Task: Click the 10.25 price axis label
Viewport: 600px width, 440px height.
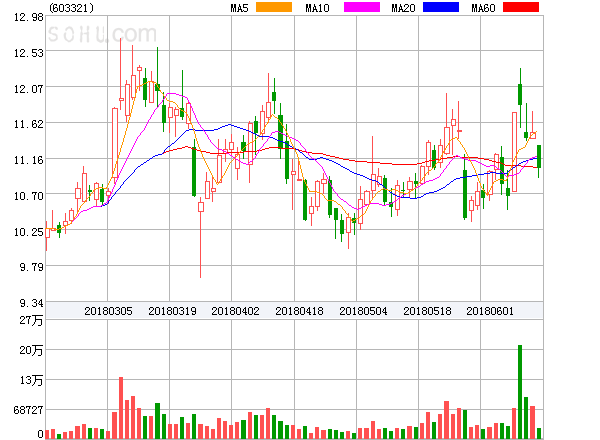Action: coord(29,232)
